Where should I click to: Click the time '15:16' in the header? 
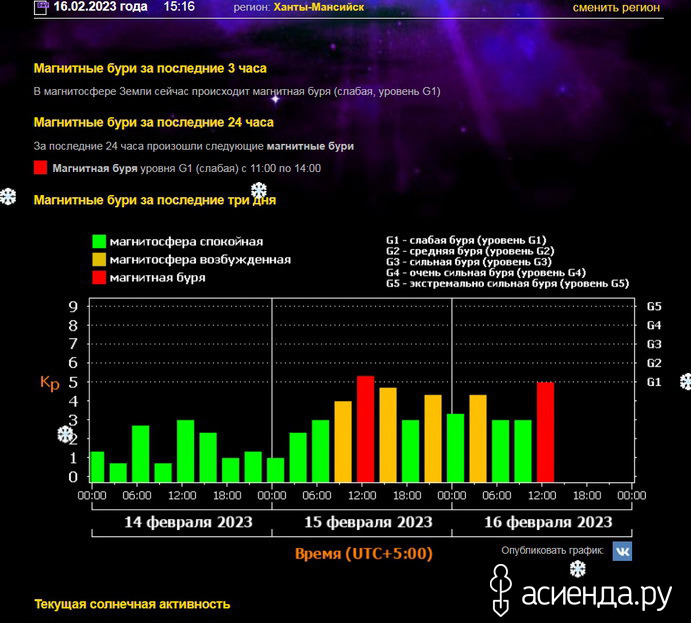pyautogui.click(x=179, y=7)
